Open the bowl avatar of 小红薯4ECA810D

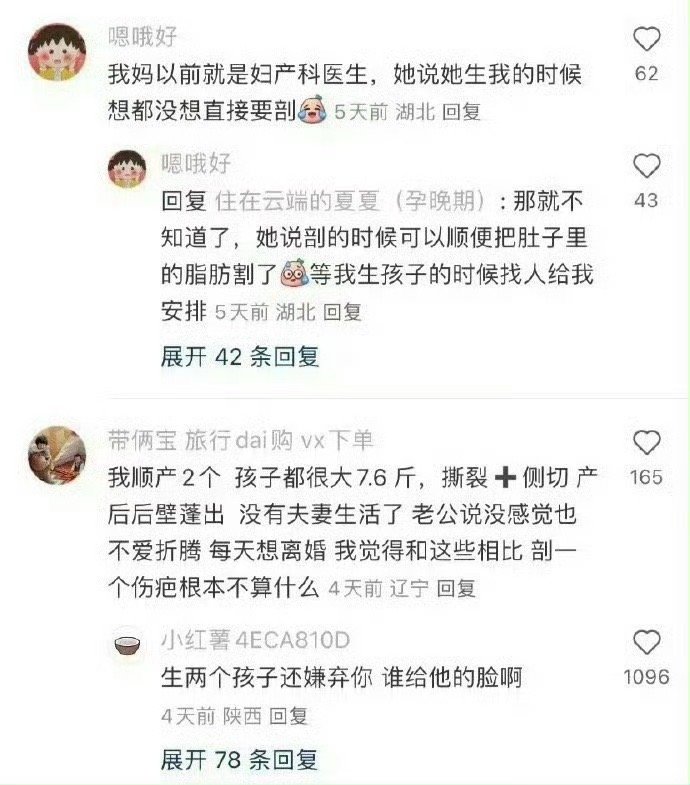click(127, 645)
